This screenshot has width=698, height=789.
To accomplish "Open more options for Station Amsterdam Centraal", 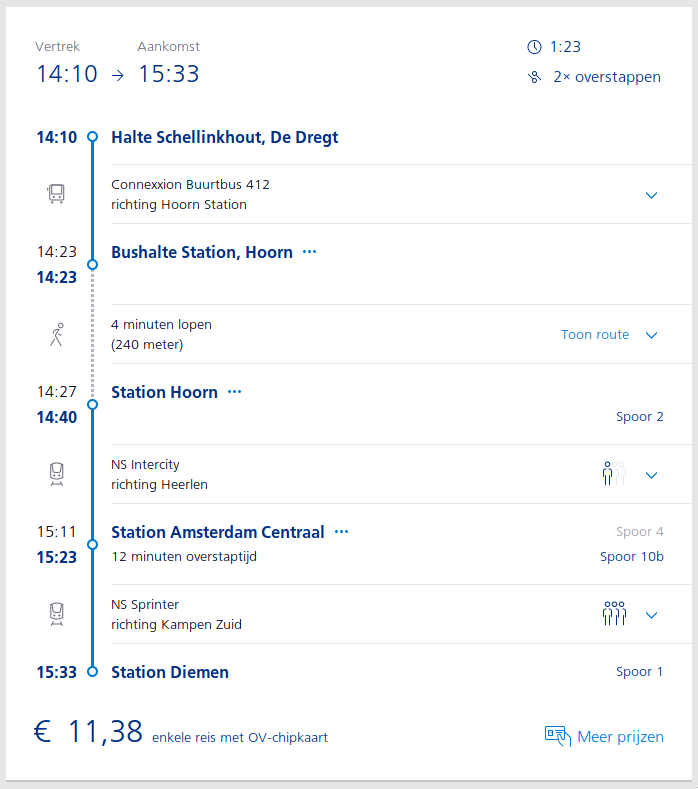I will [341, 532].
